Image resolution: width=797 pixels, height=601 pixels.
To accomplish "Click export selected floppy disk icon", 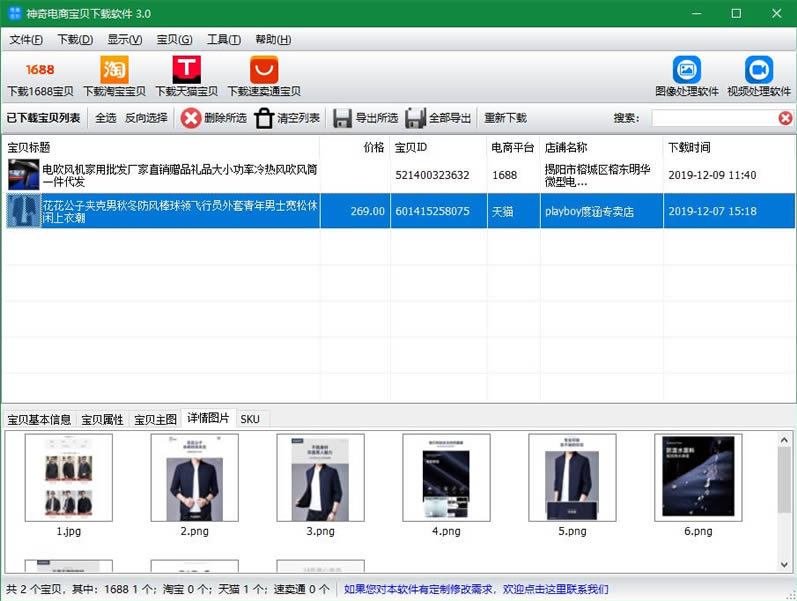I will click(x=343, y=118).
